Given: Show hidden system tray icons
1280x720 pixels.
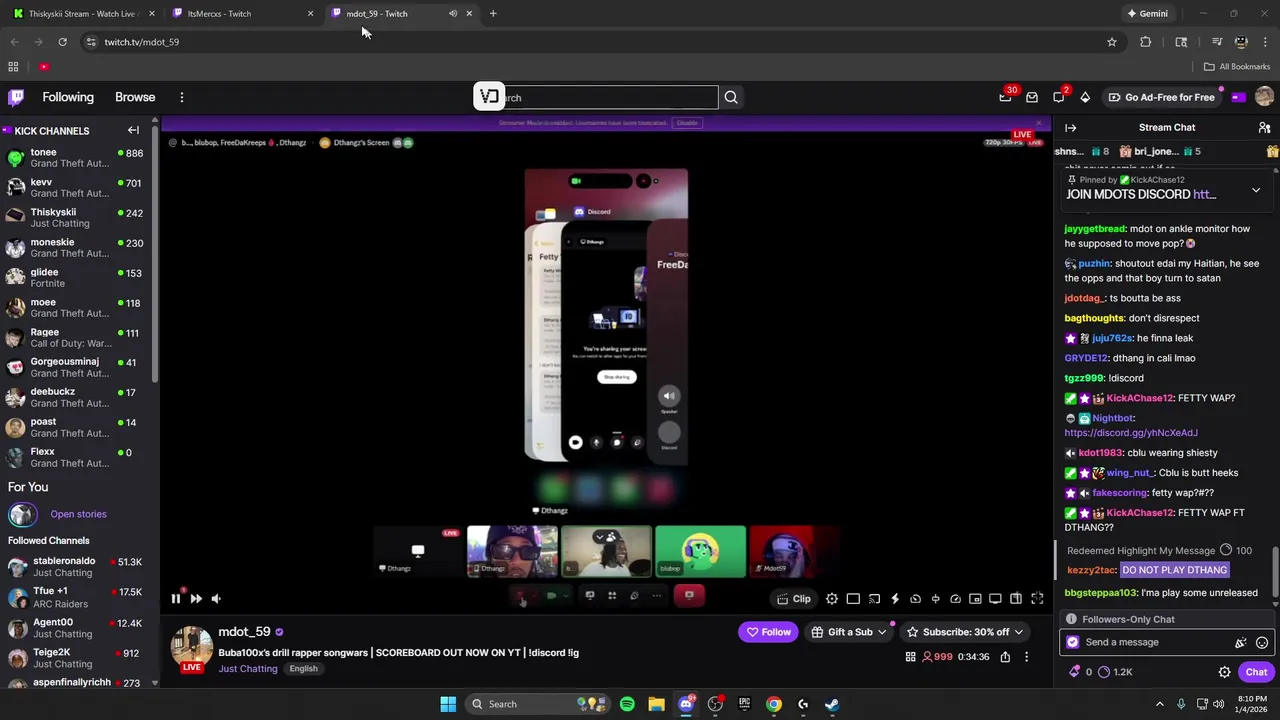Looking at the screenshot, I should click(x=1159, y=704).
